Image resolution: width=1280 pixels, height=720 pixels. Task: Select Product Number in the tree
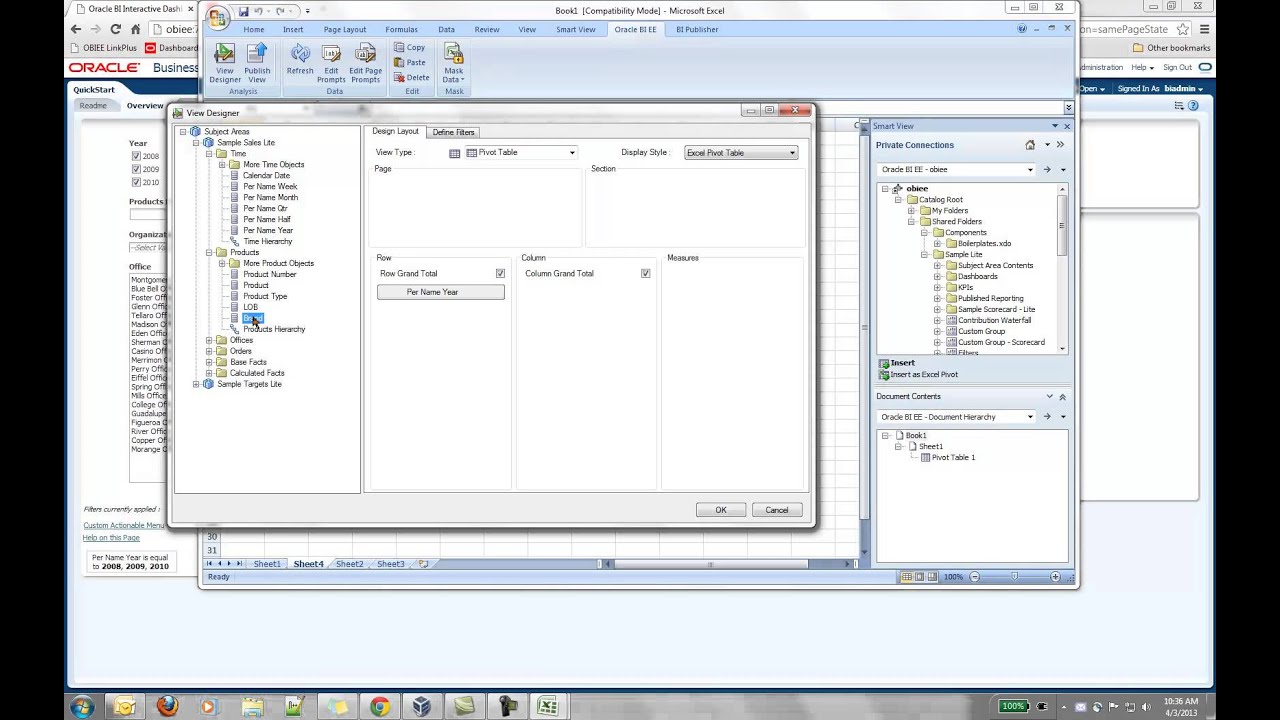tap(269, 274)
